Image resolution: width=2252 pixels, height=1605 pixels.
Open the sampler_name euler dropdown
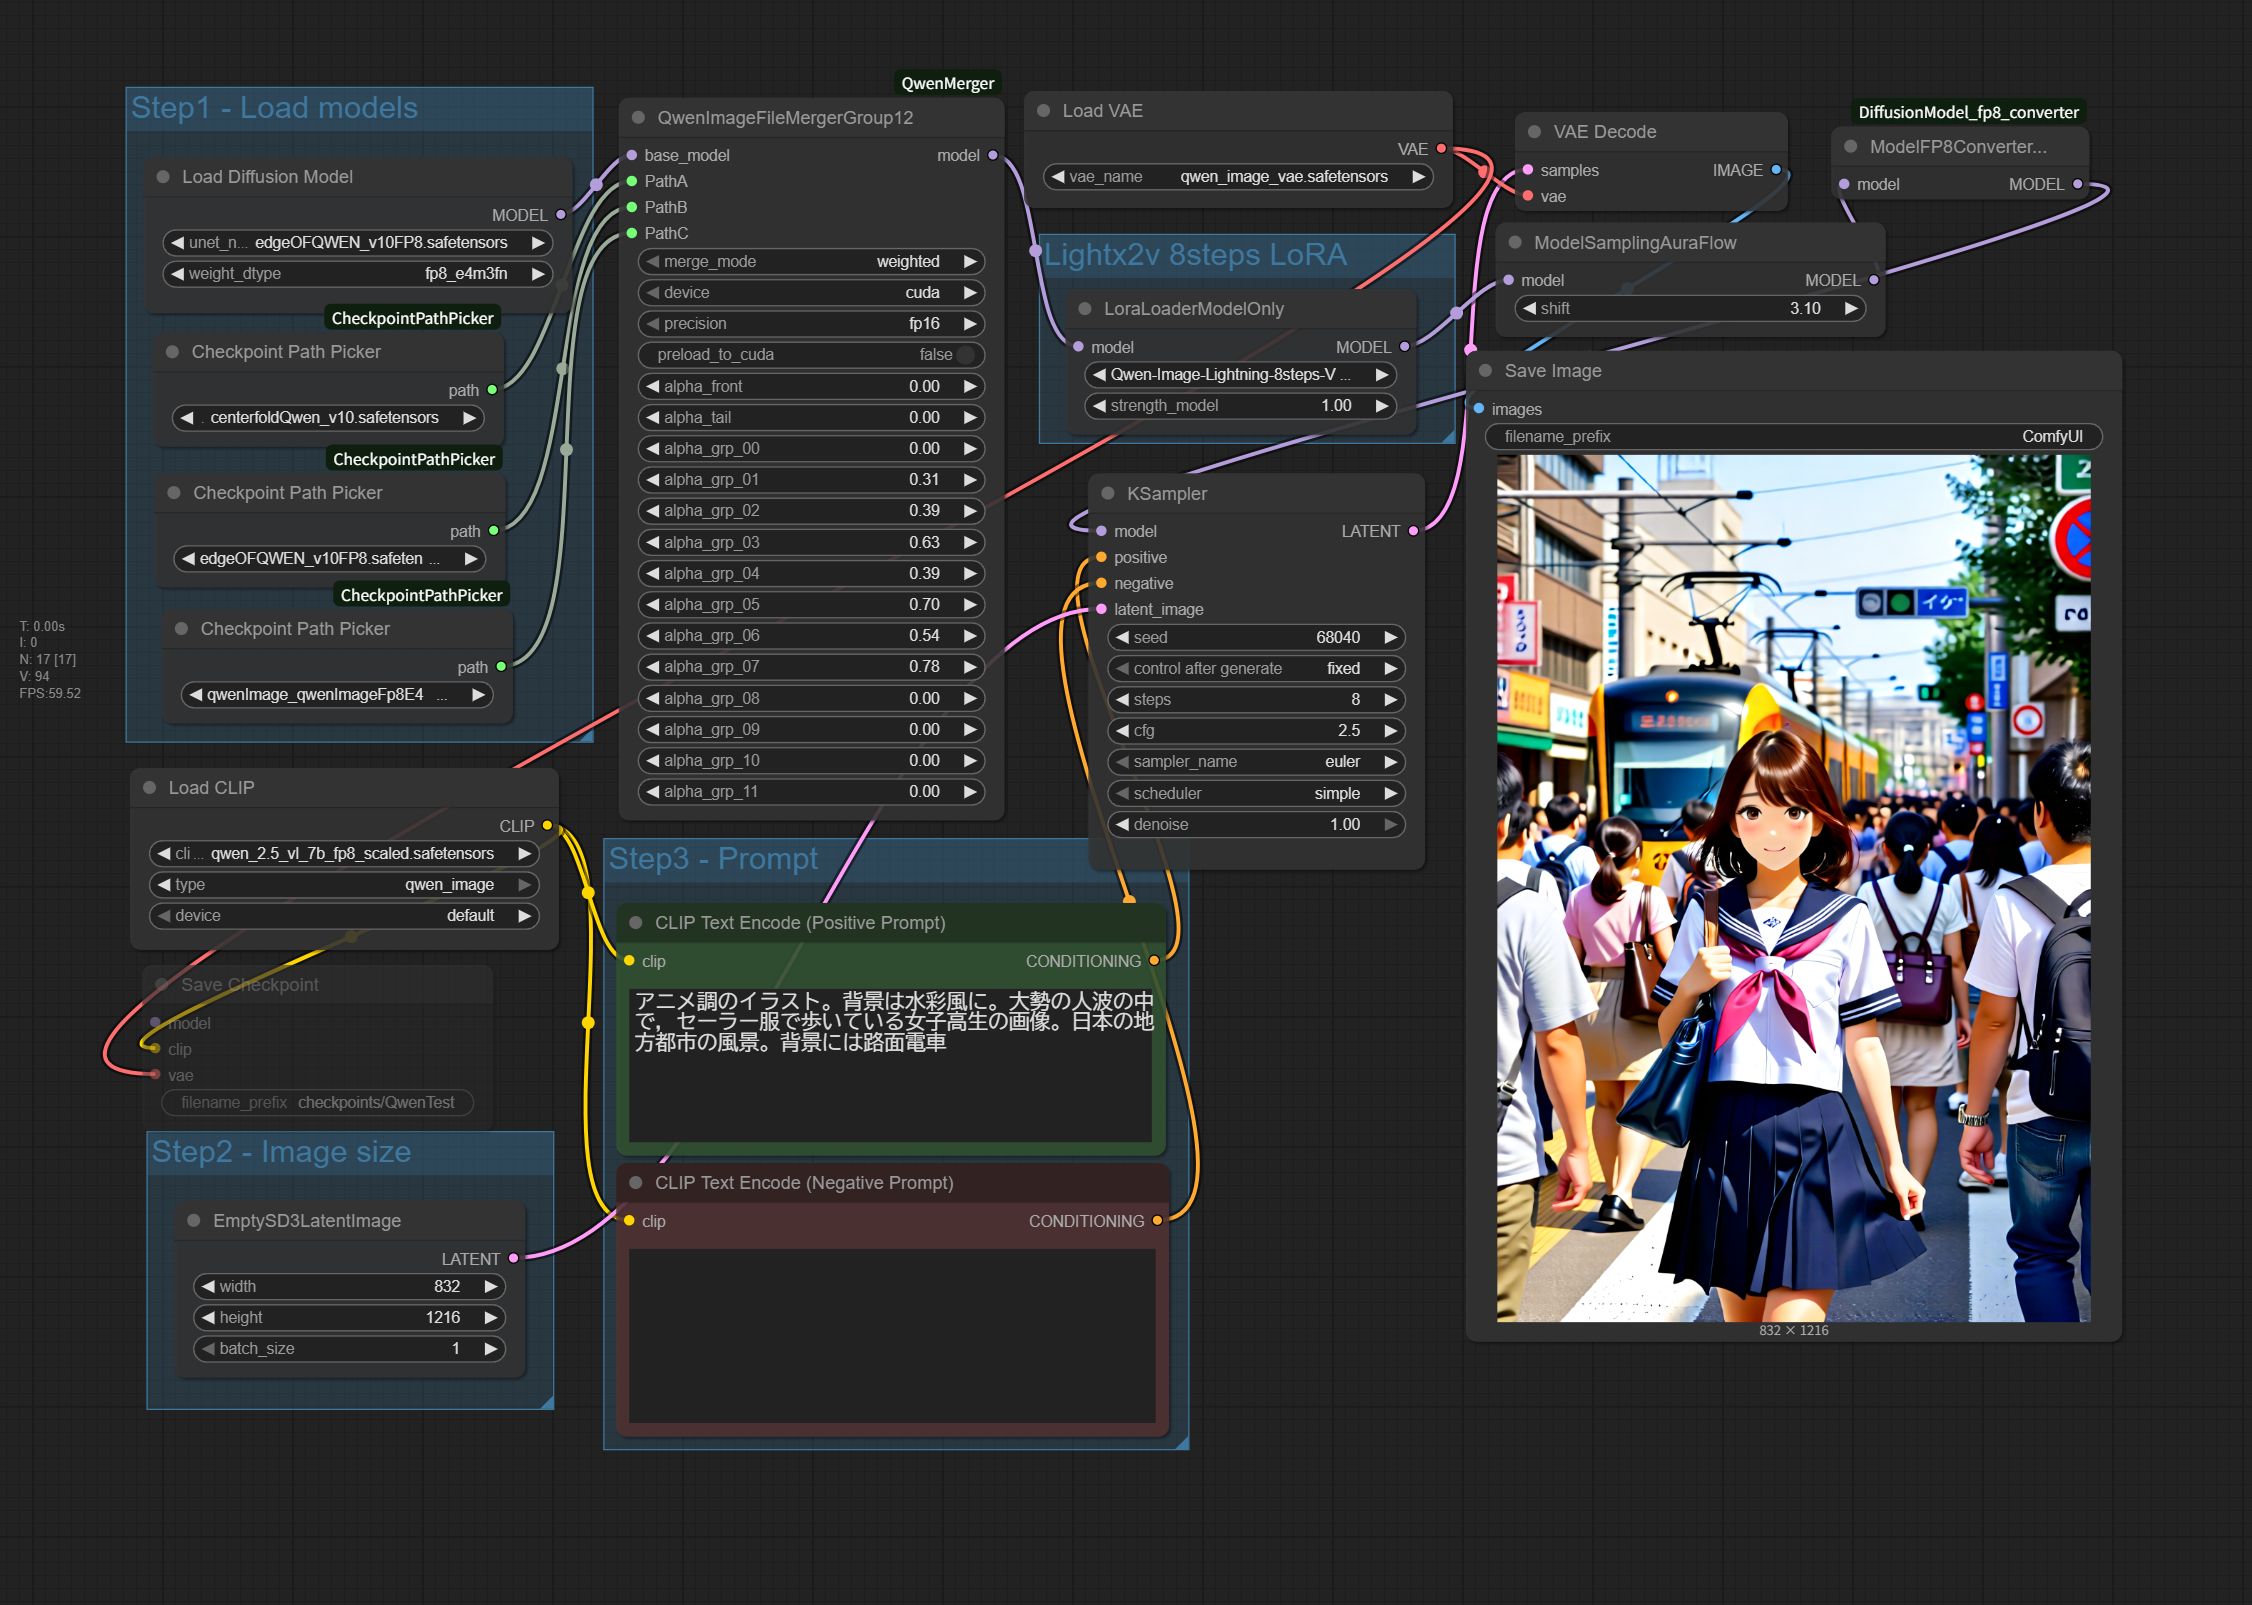point(1255,762)
